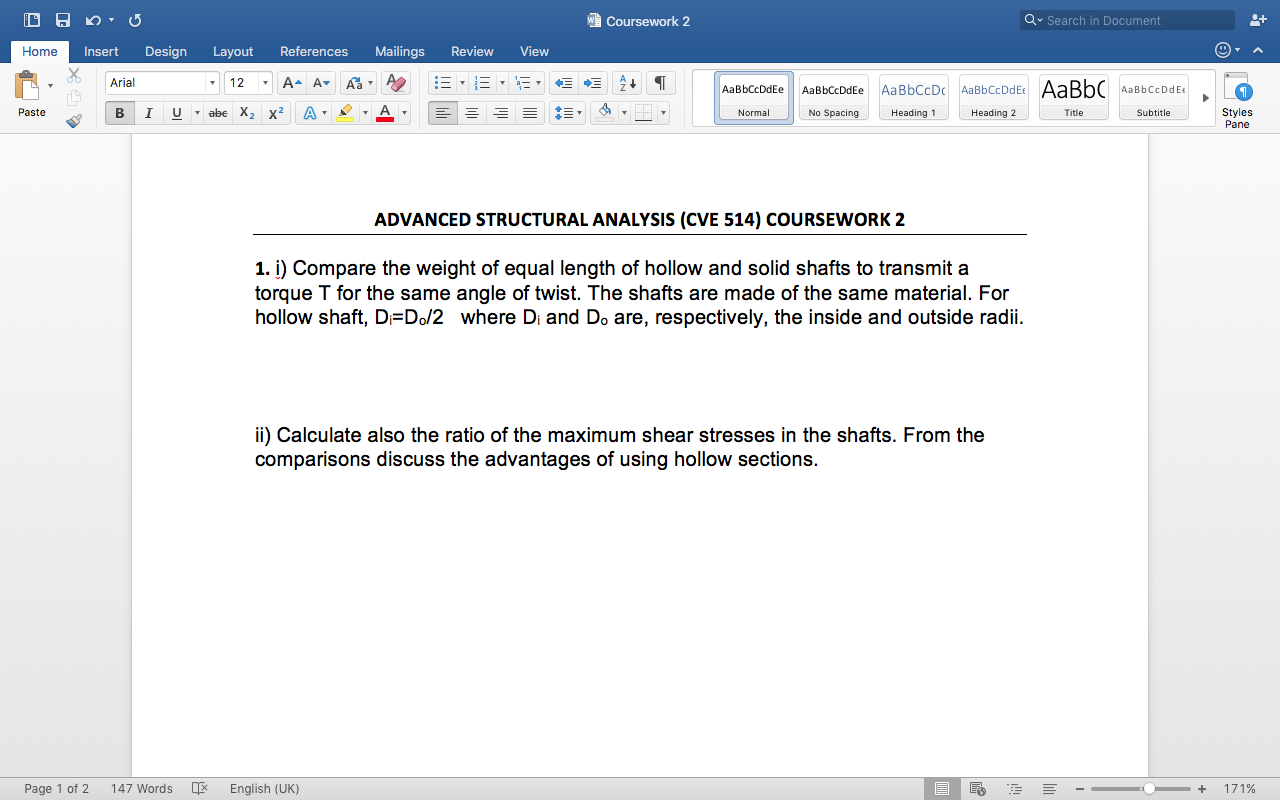This screenshot has width=1280, height=800.
Task: Toggle bold formatting
Action: (119, 113)
